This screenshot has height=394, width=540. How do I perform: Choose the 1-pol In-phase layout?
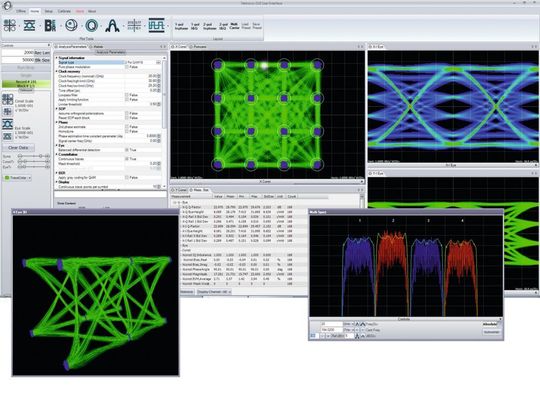pos(181,26)
